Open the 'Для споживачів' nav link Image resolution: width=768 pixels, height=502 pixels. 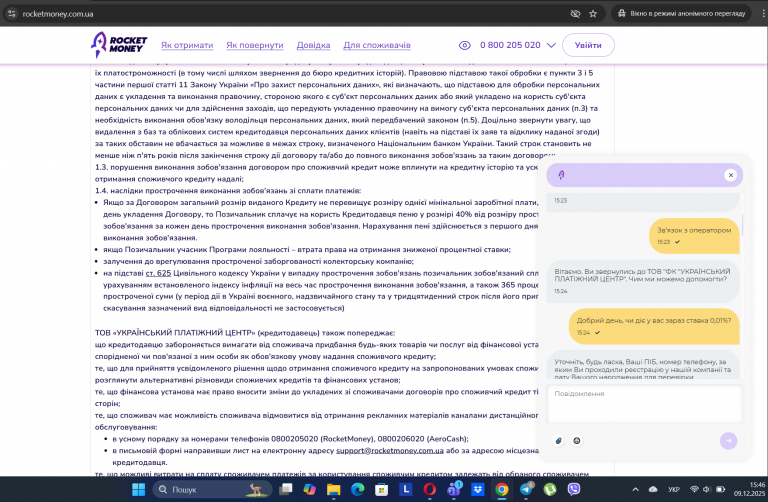click(377, 45)
